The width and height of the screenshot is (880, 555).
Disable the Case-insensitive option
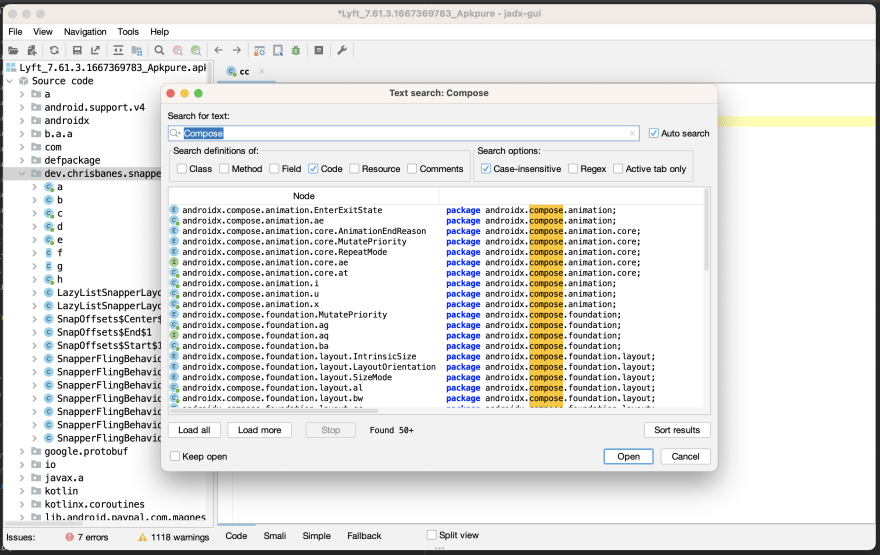(486, 168)
